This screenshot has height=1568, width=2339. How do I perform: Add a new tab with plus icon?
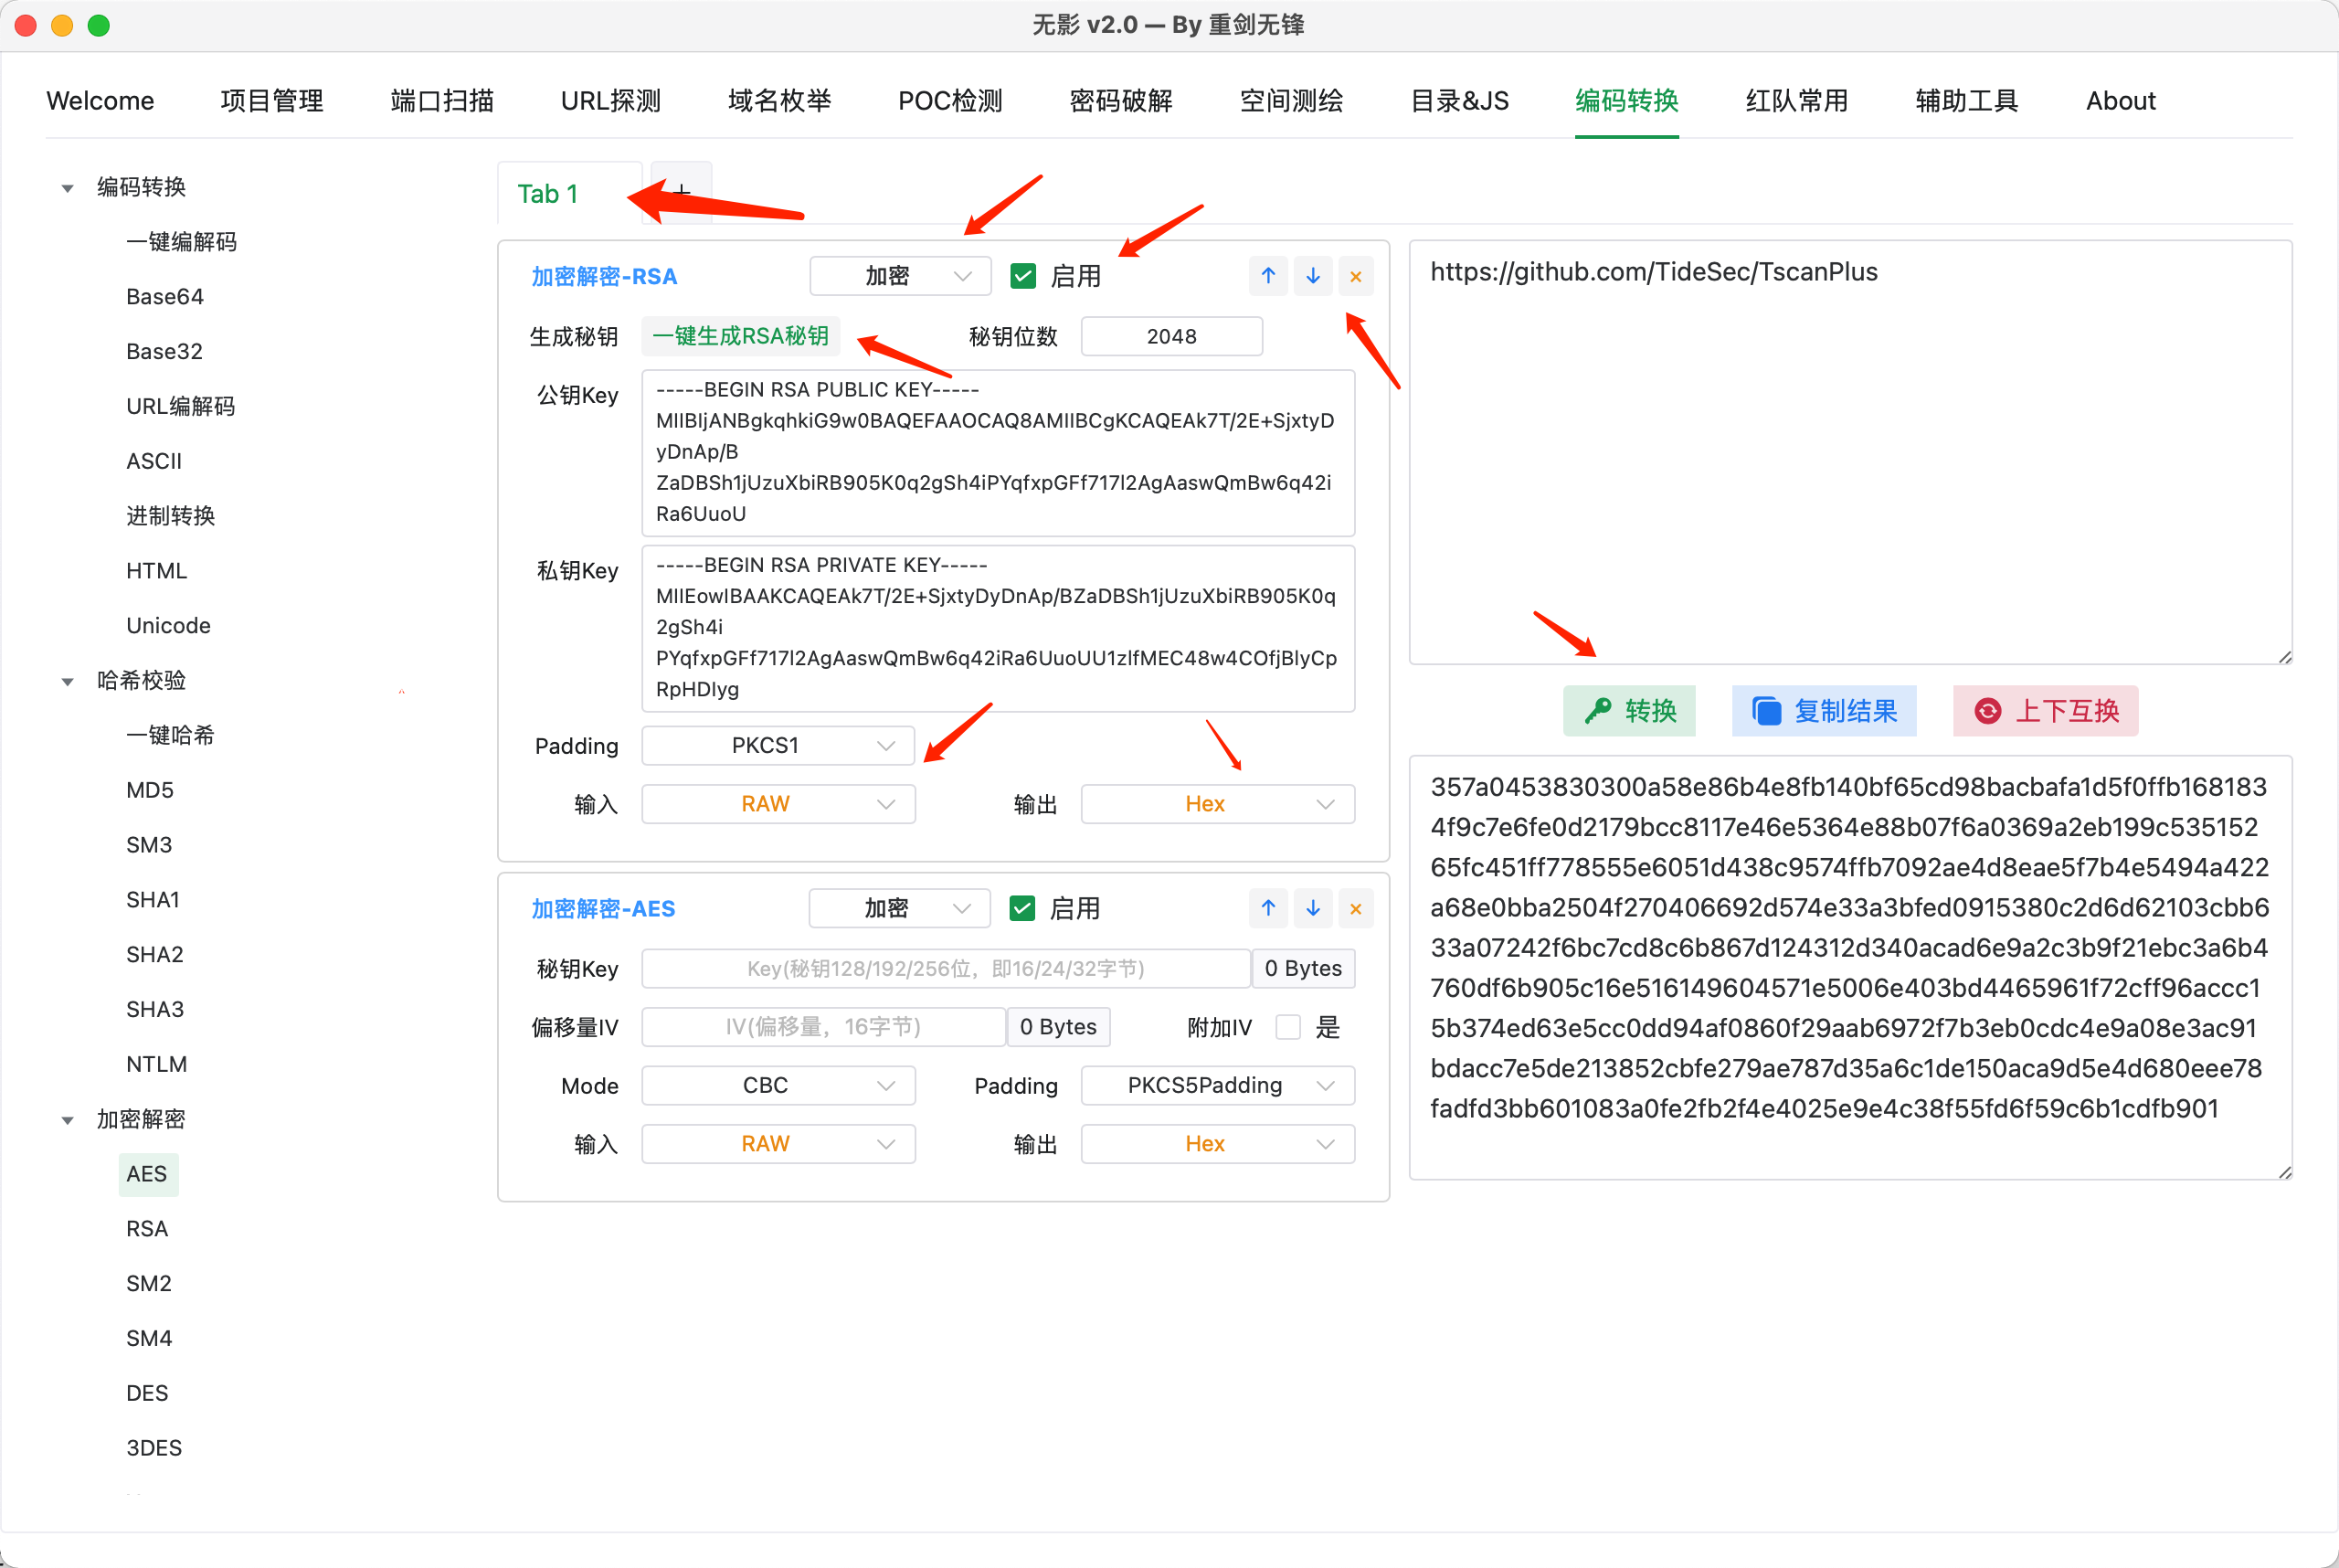tap(681, 190)
